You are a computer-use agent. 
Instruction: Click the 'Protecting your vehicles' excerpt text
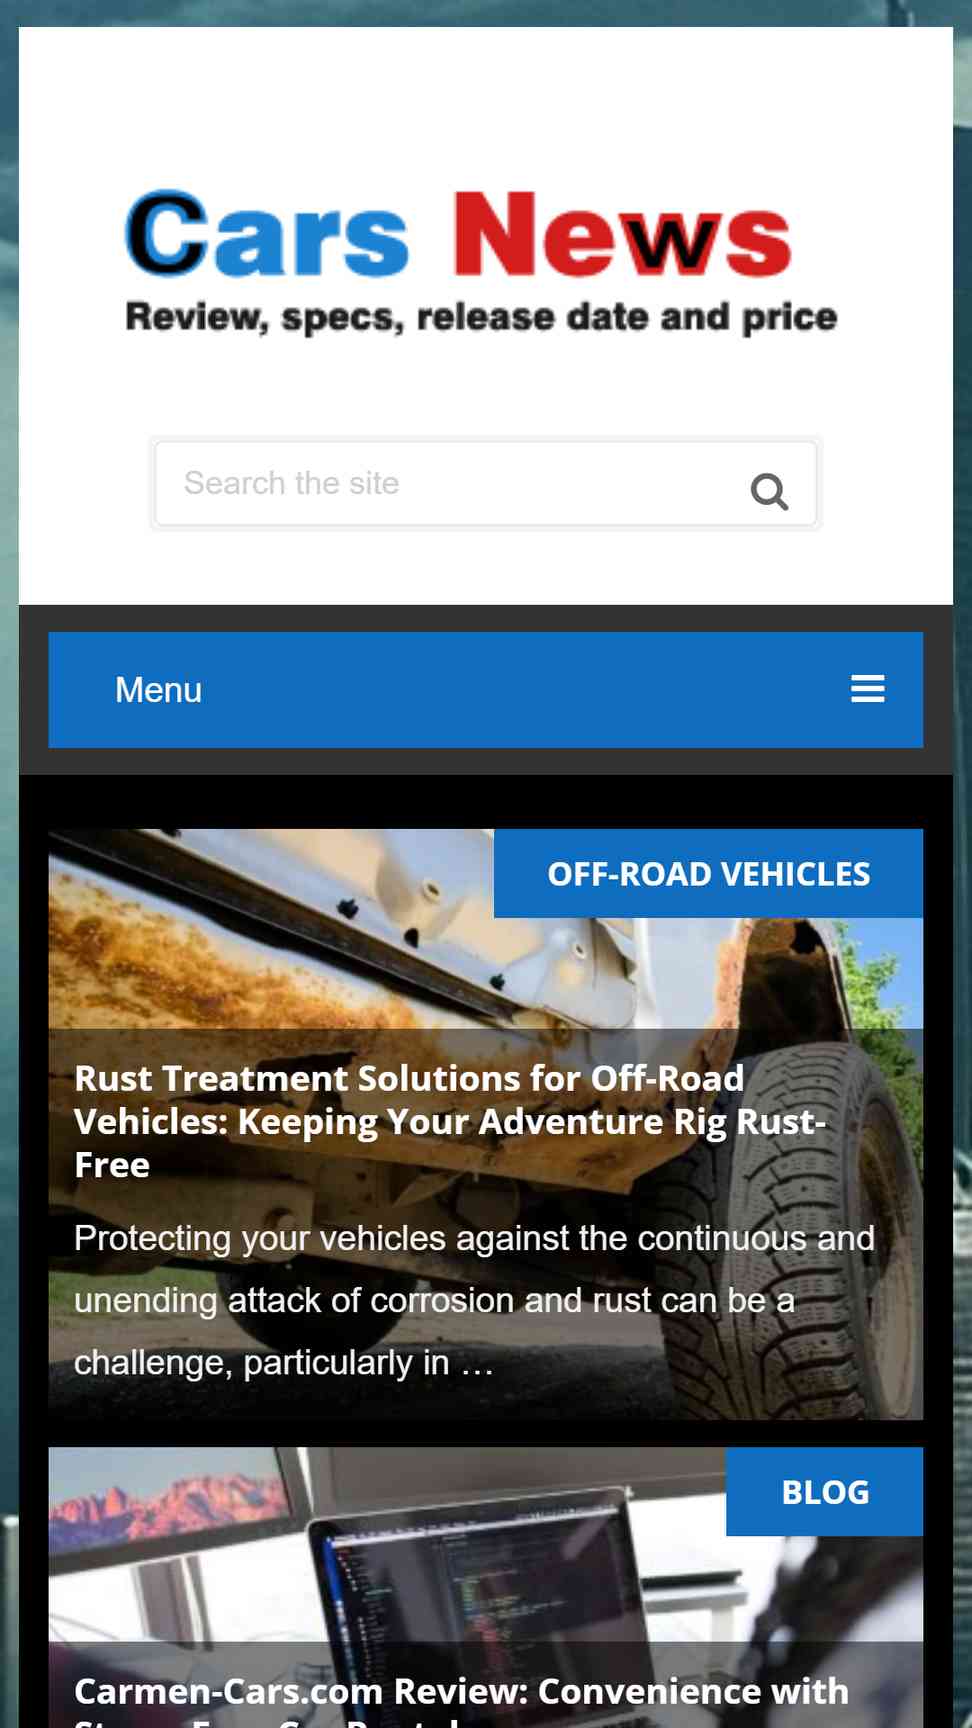coord(474,1300)
